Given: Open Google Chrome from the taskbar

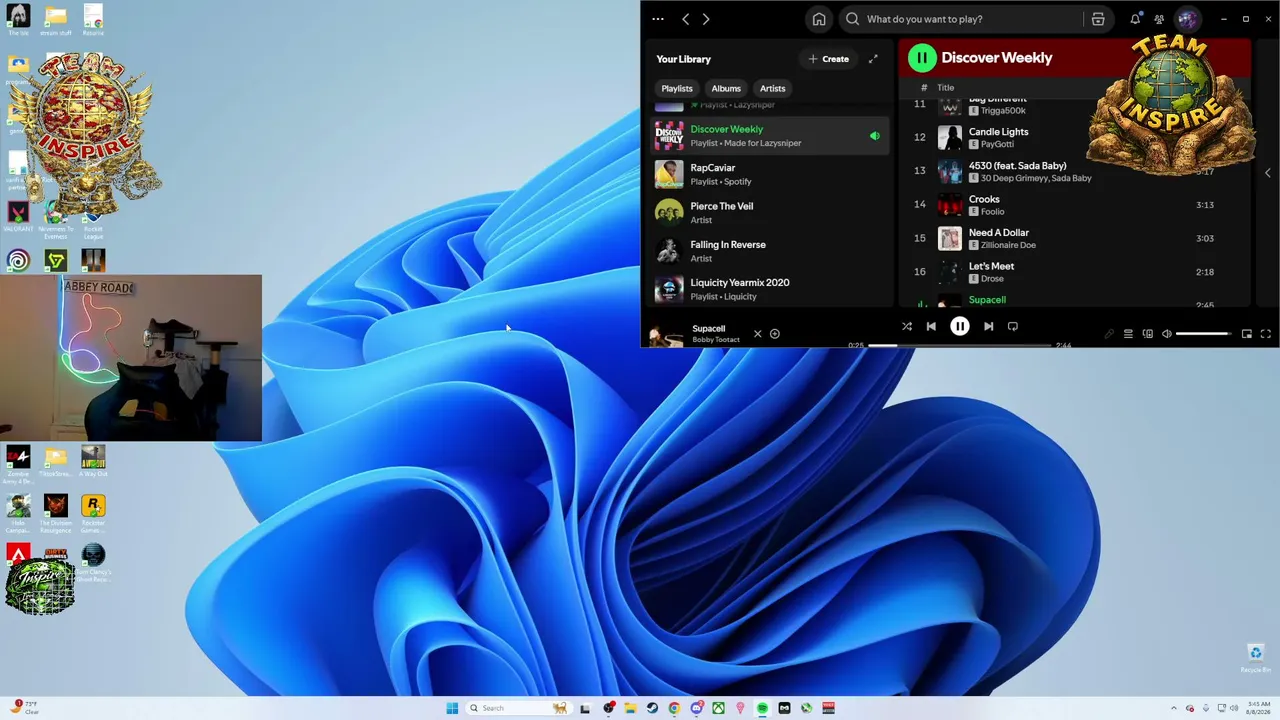Looking at the screenshot, I should [674, 708].
